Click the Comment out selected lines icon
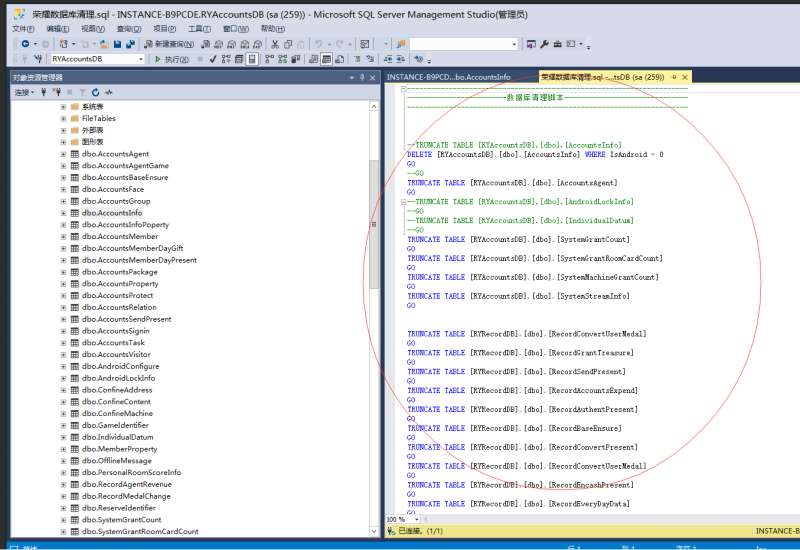This screenshot has height=550, width=800. tap(357, 59)
